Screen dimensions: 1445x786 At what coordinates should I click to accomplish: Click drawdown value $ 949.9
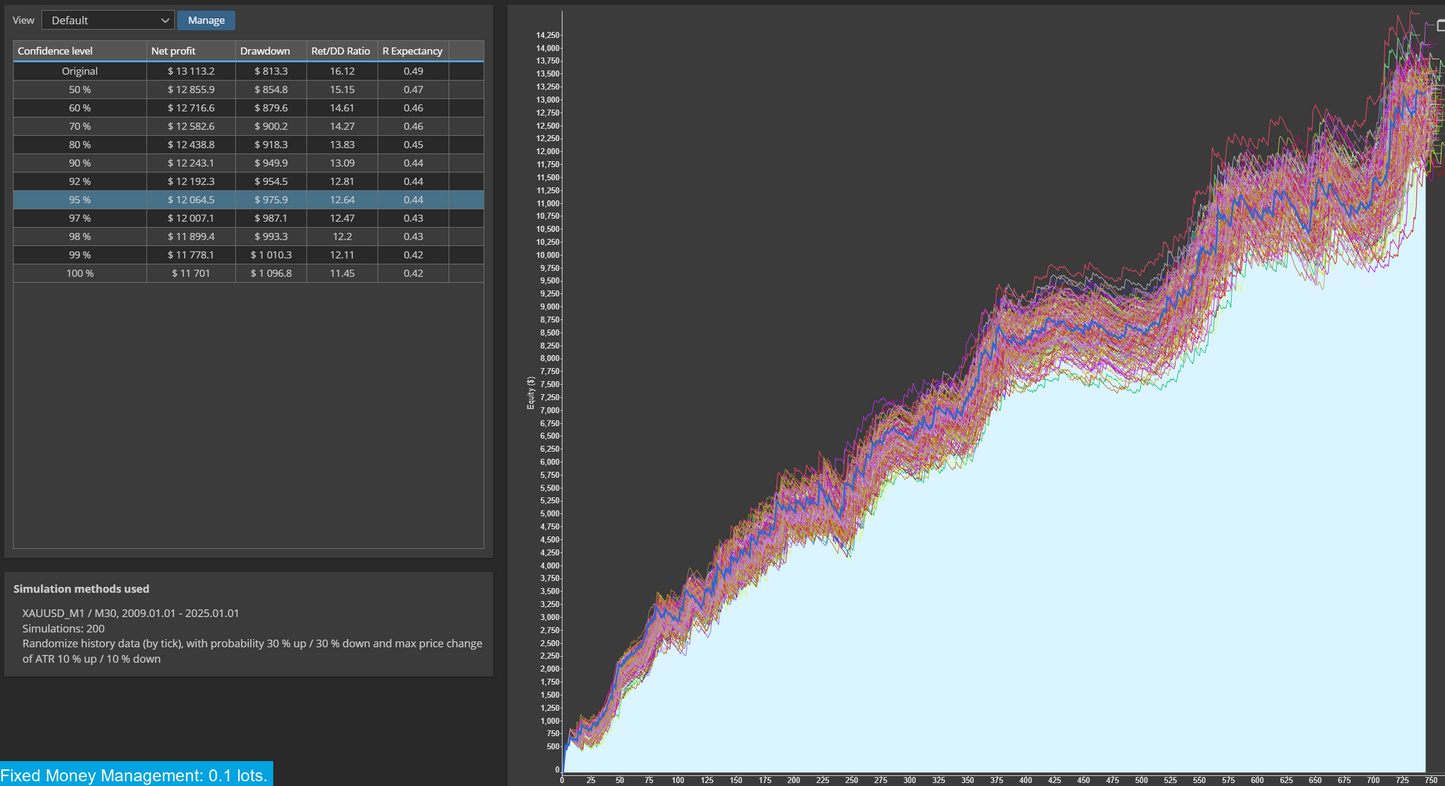click(x=271, y=163)
